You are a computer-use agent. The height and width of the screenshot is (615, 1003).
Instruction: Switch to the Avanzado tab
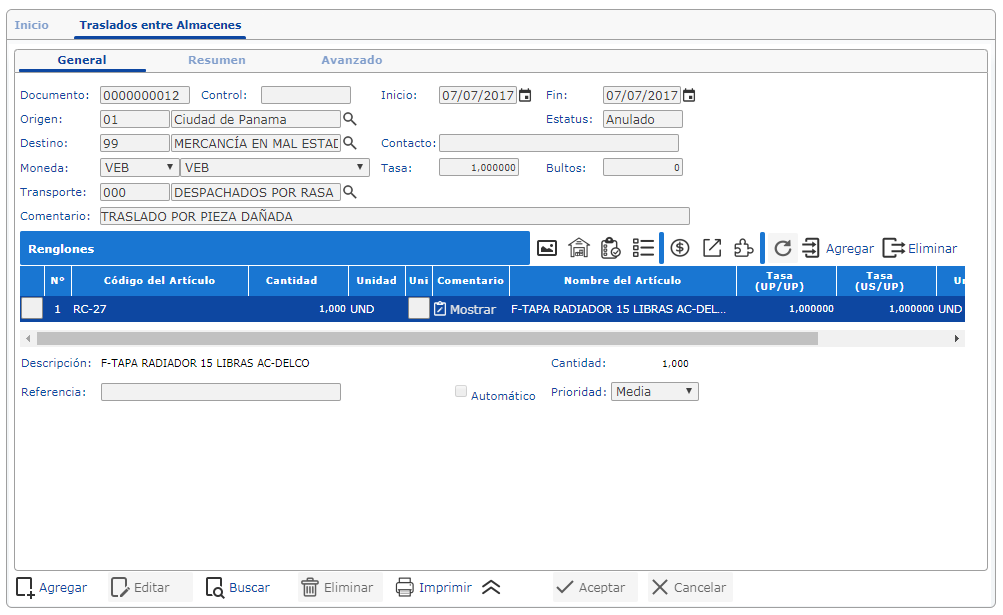(351, 60)
